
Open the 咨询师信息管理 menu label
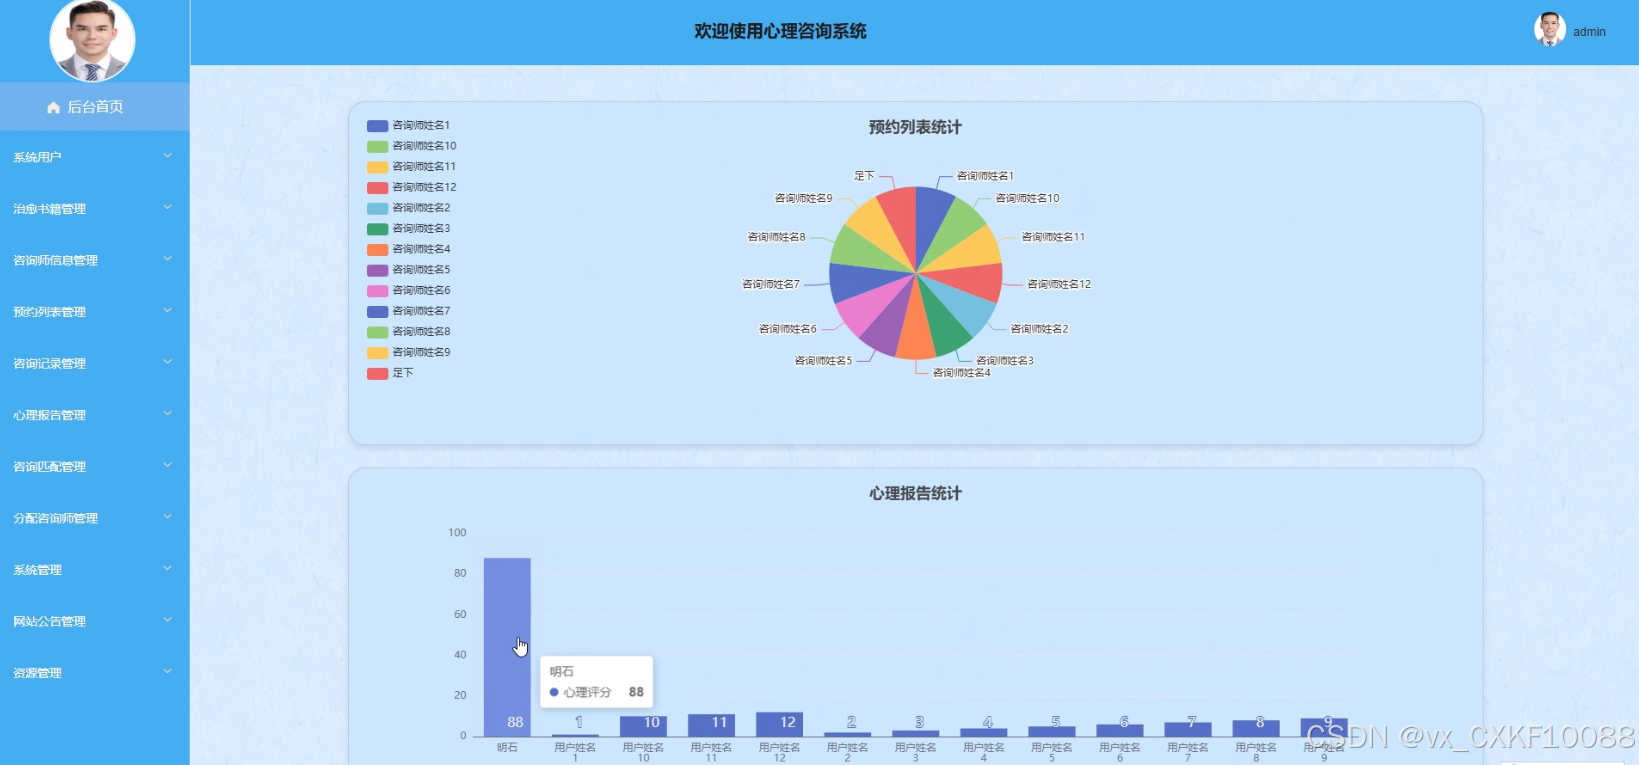point(55,260)
